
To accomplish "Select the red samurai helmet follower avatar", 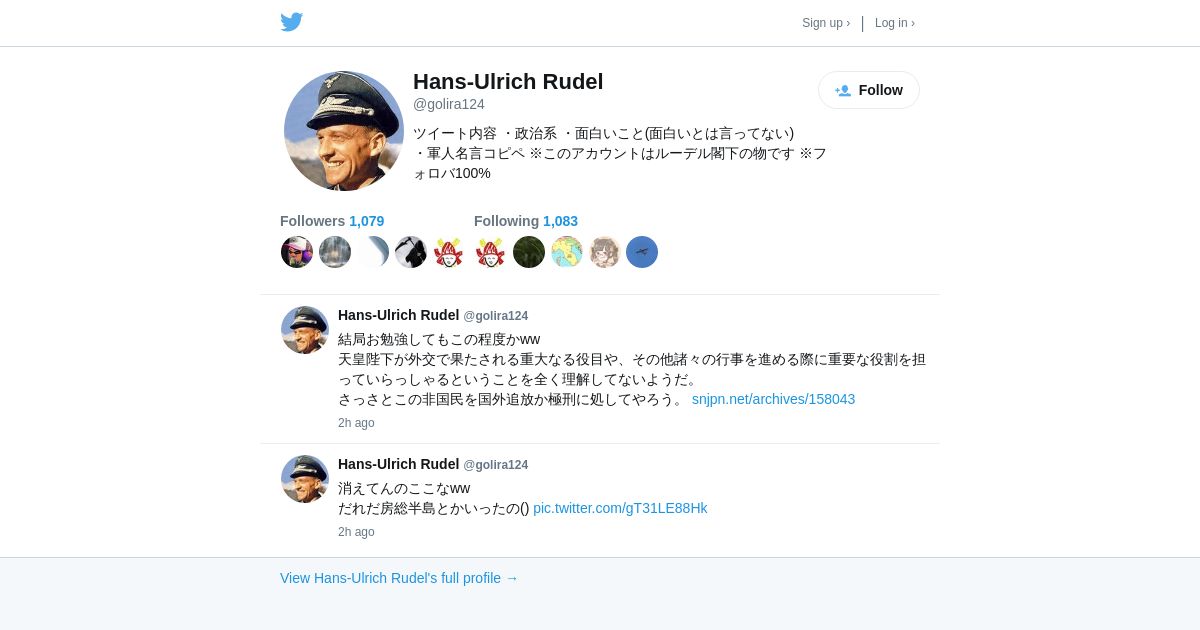I will (x=449, y=252).
